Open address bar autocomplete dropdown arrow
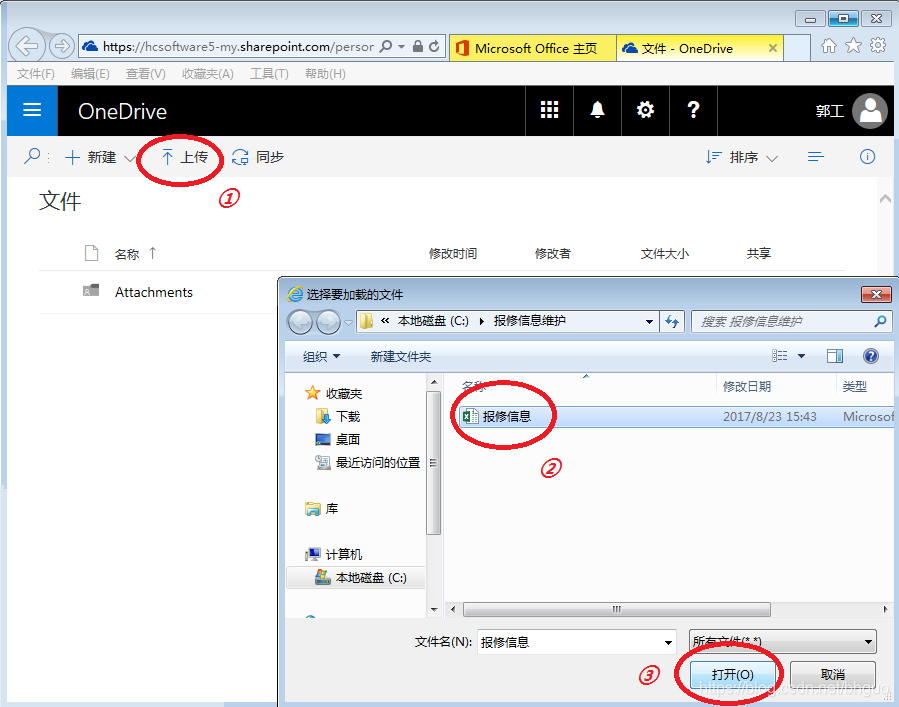 [401, 46]
